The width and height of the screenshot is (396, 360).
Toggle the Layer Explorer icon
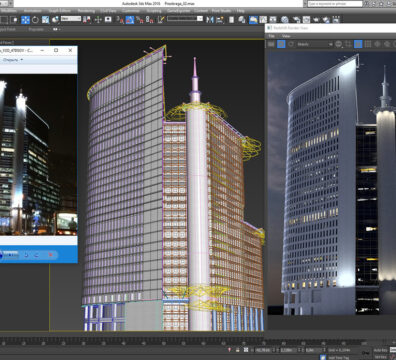click(242, 20)
